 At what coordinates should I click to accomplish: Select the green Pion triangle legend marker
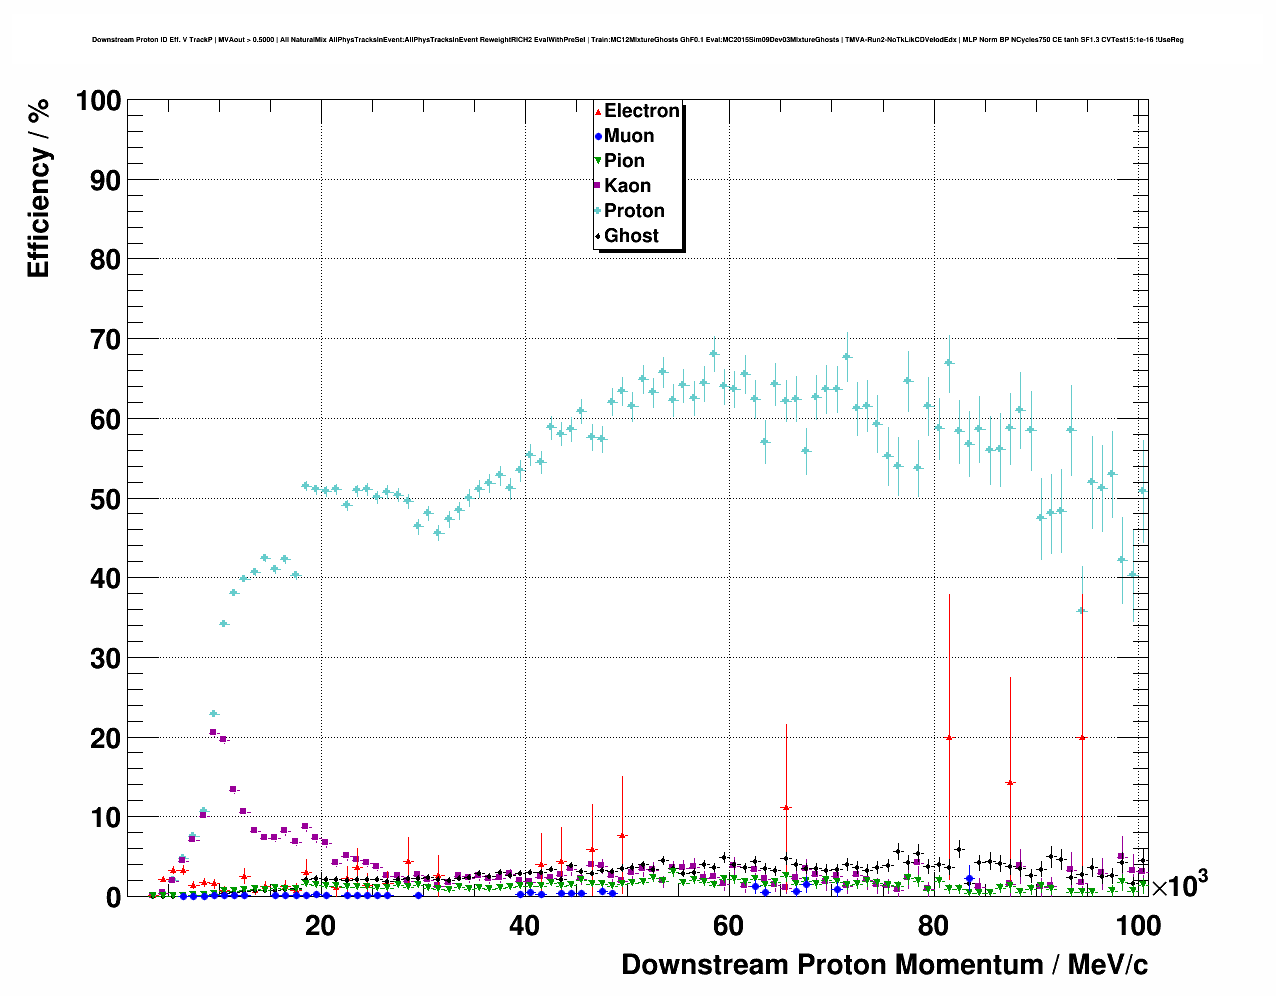[599, 161]
